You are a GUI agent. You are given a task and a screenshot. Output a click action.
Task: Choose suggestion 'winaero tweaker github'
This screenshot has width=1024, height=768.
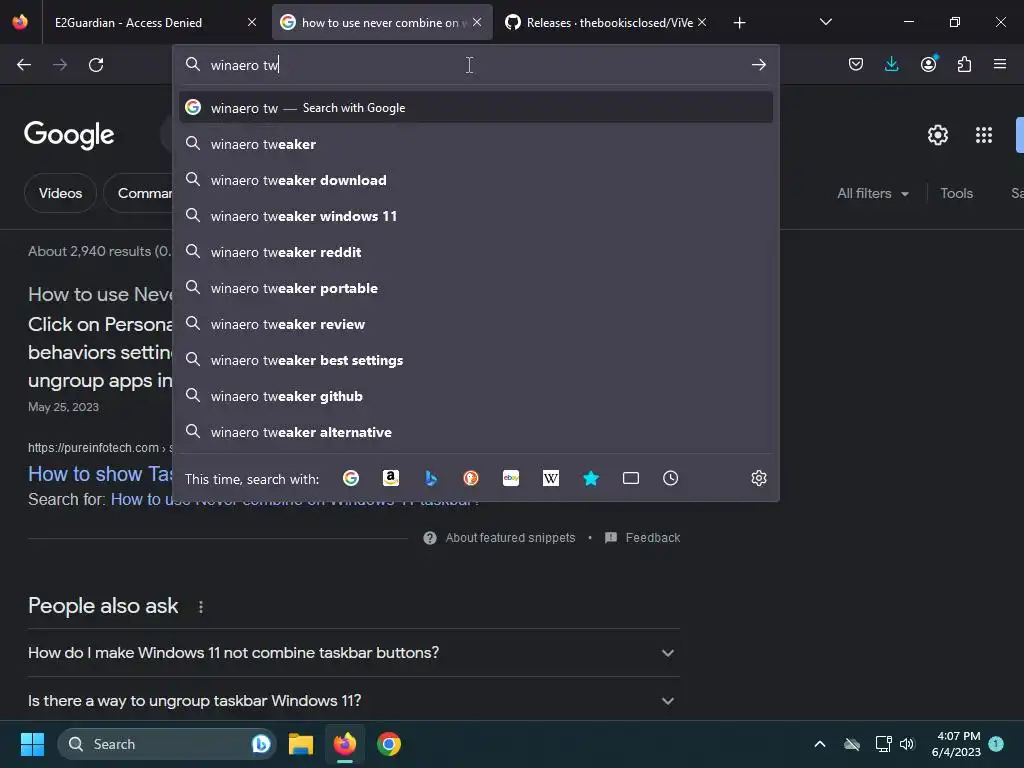[475, 396]
